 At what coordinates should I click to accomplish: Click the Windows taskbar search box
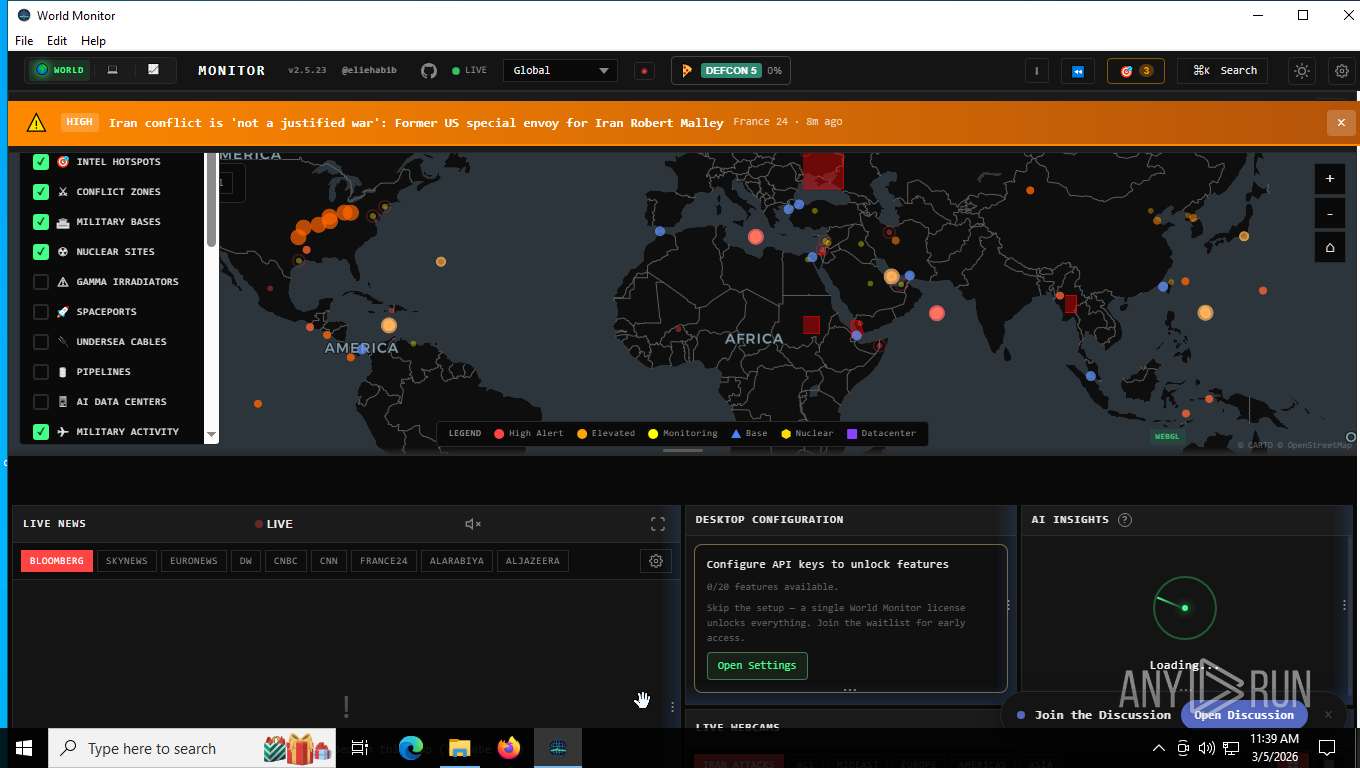click(x=190, y=748)
